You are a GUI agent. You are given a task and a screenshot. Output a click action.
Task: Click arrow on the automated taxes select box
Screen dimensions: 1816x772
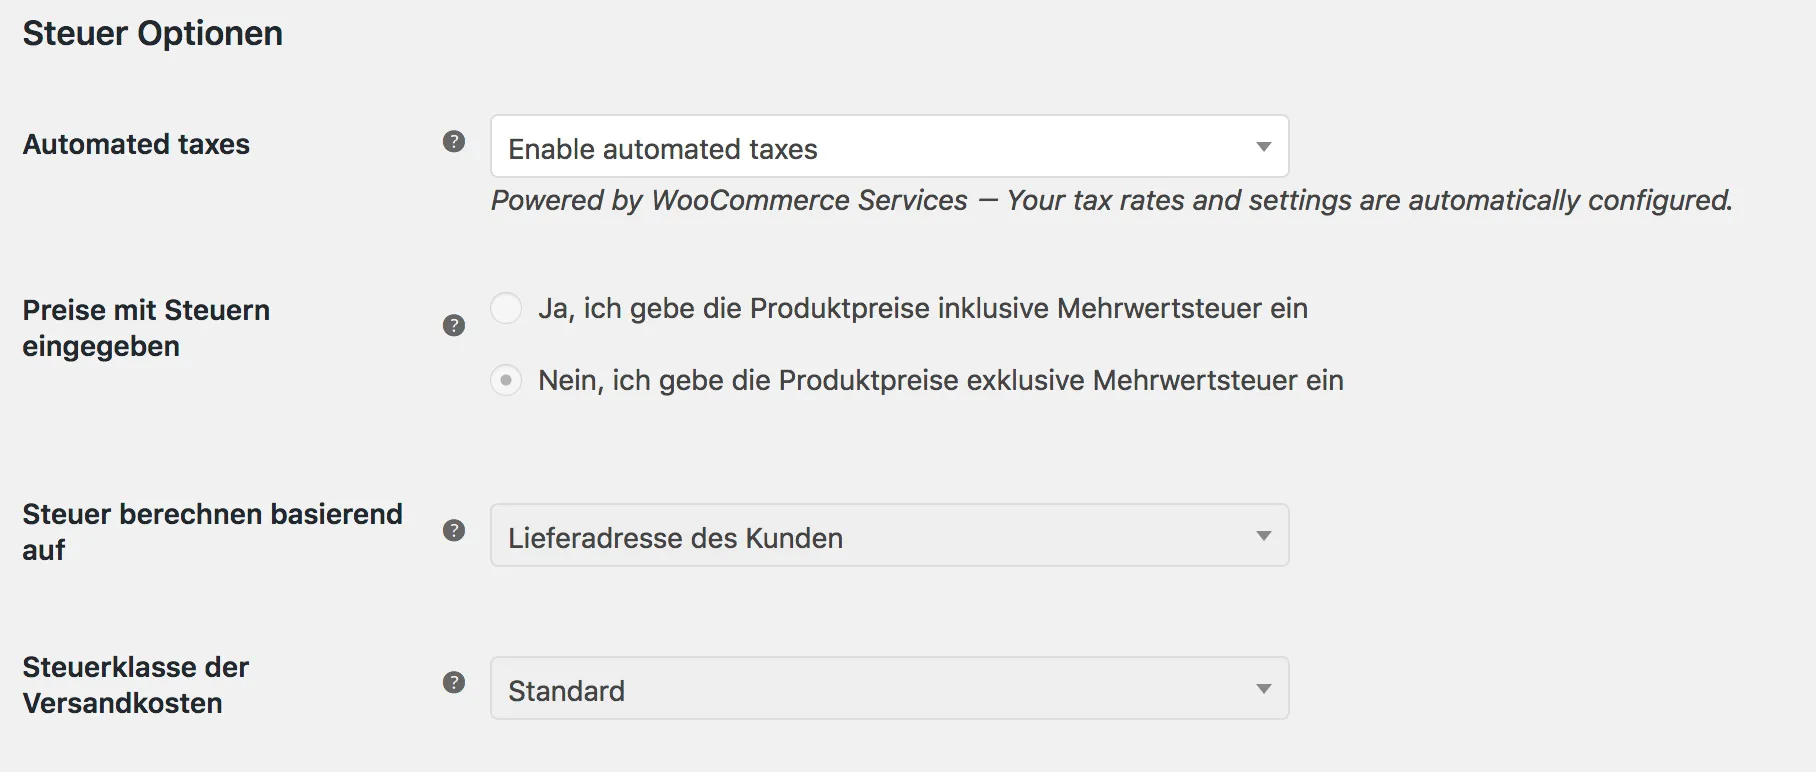(x=1264, y=147)
